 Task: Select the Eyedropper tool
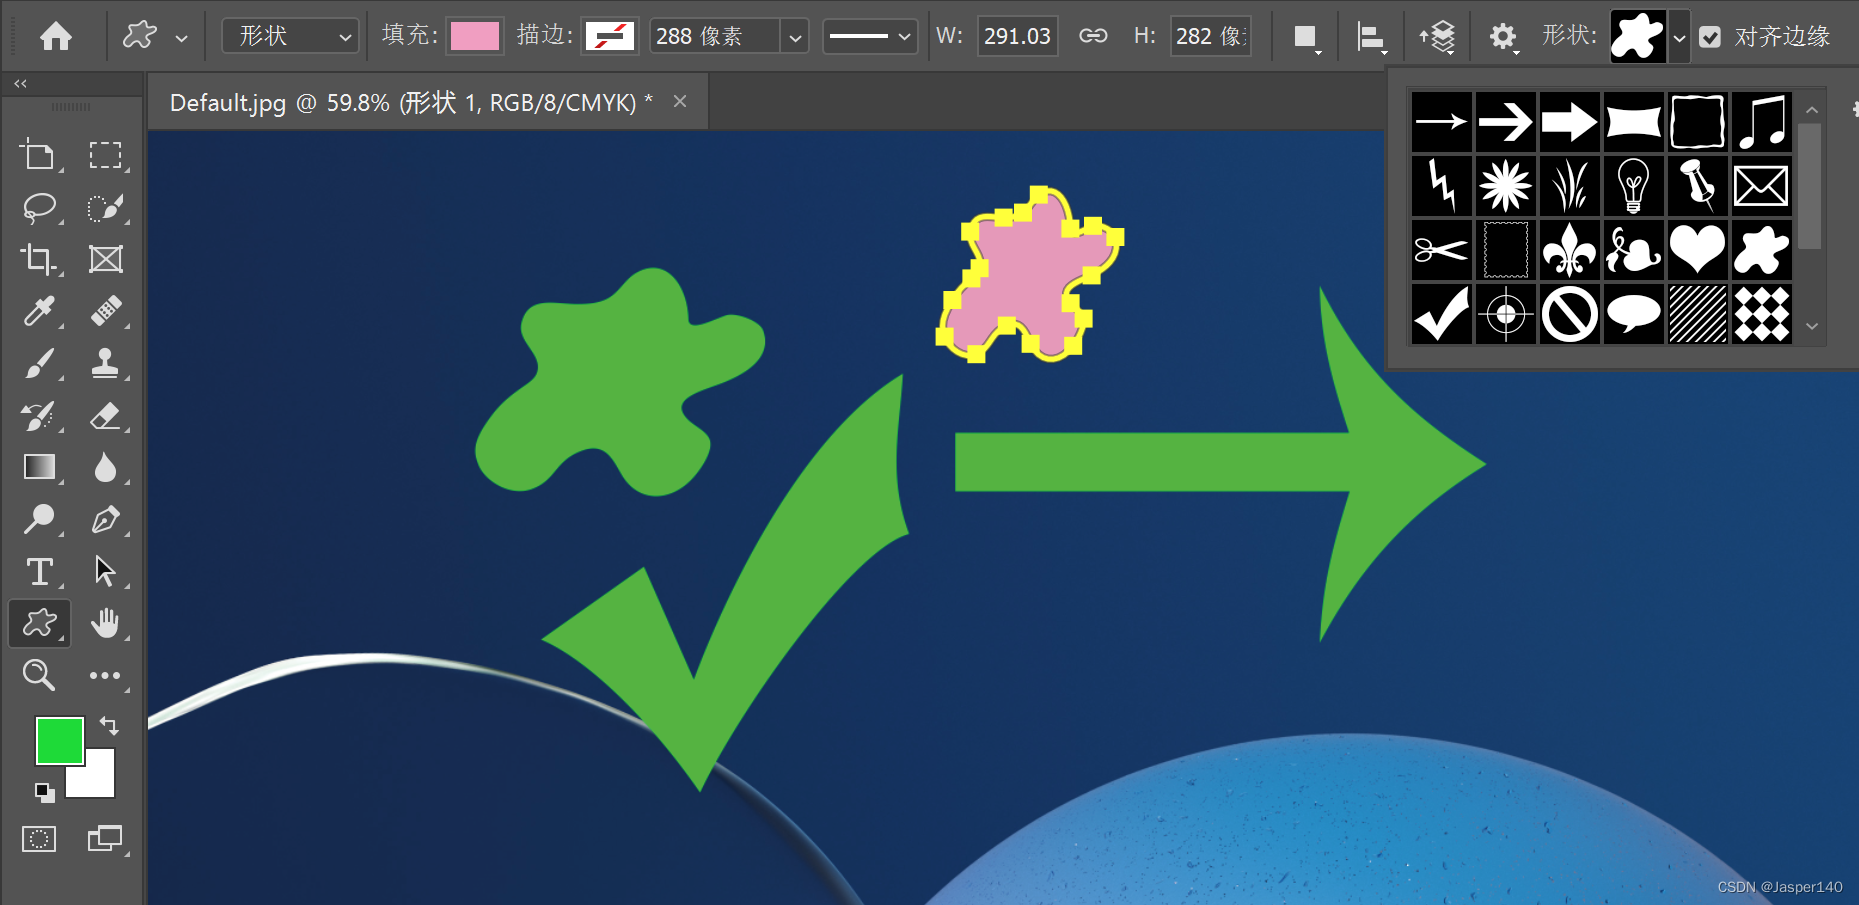39,311
